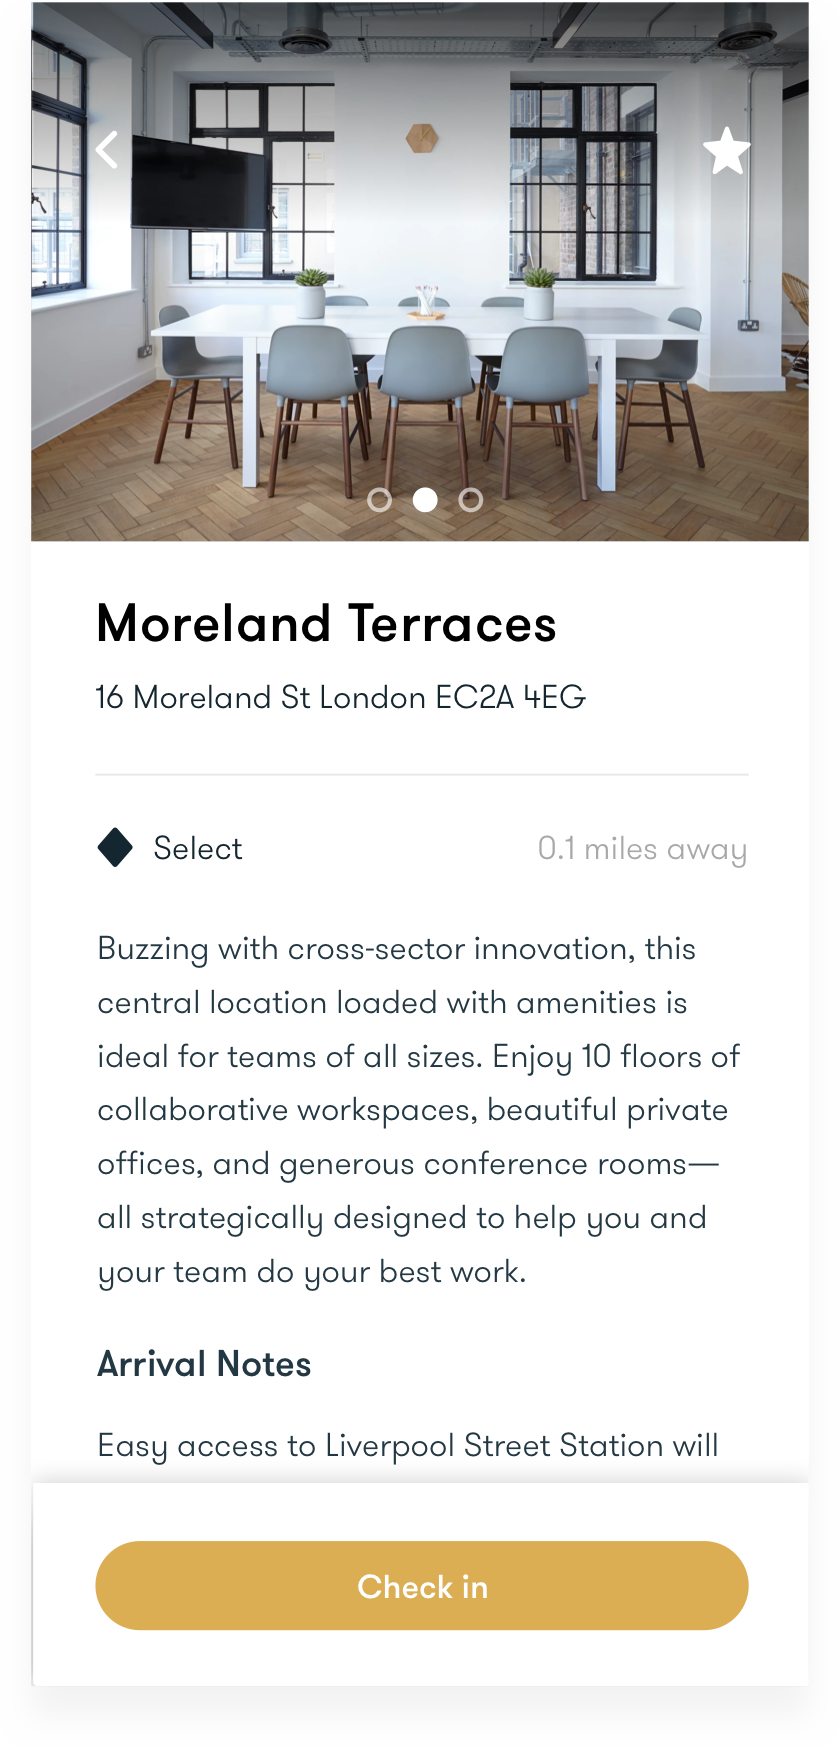The width and height of the screenshot is (840, 1746).
Task: Tap the left potted plant on the table
Action: [x=311, y=291]
